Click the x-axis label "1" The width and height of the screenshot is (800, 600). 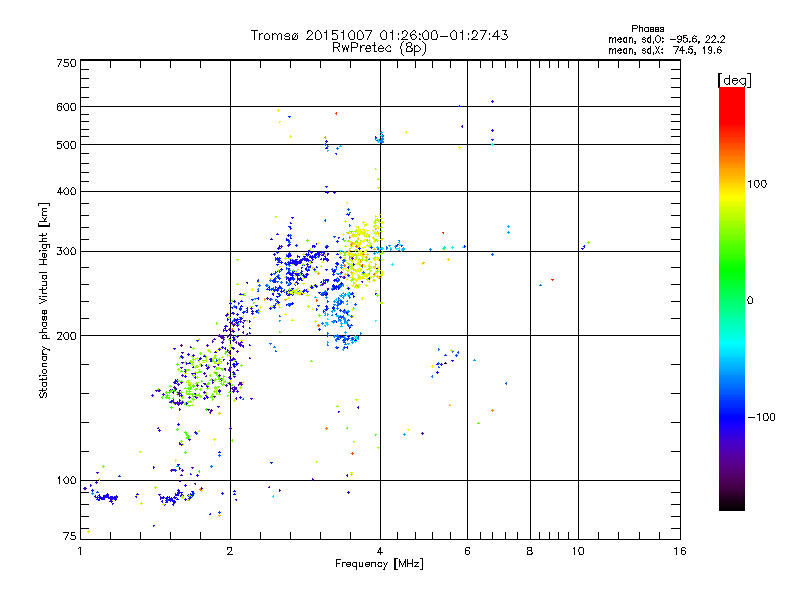pyautogui.click(x=80, y=551)
